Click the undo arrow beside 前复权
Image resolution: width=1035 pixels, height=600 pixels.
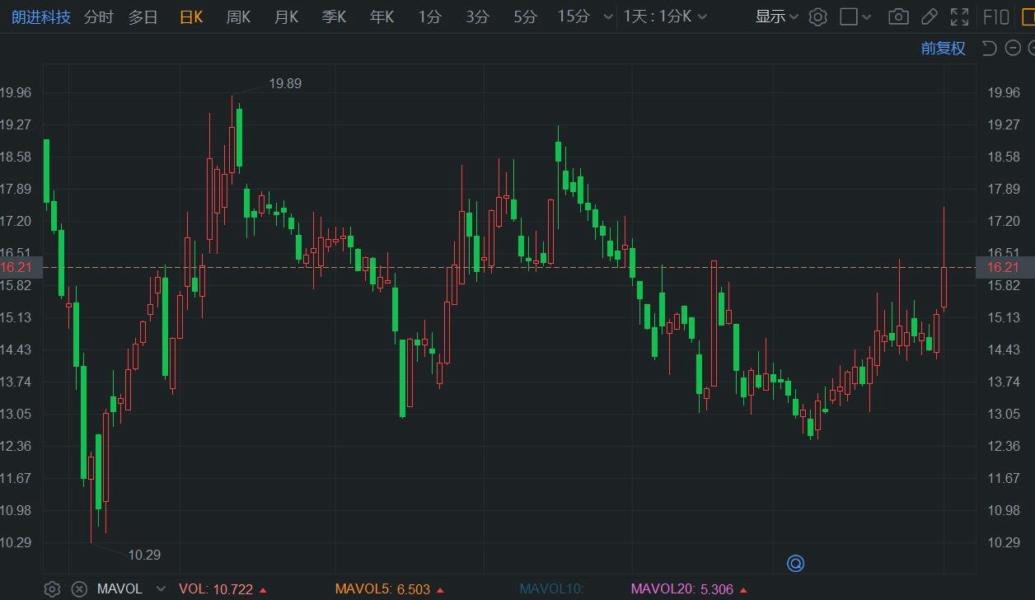coord(989,48)
